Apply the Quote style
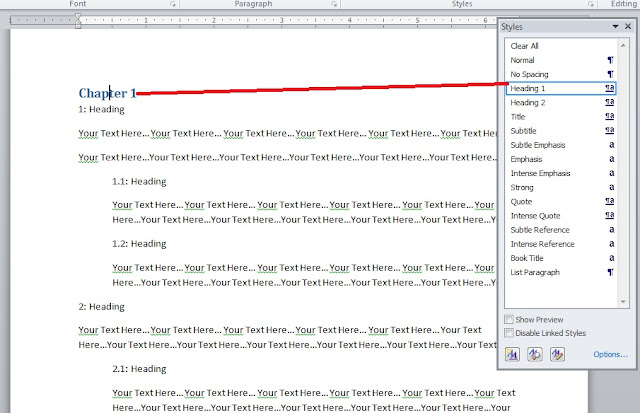Image resolution: width=640 pixels, height=413 pixels. (561, 202)
